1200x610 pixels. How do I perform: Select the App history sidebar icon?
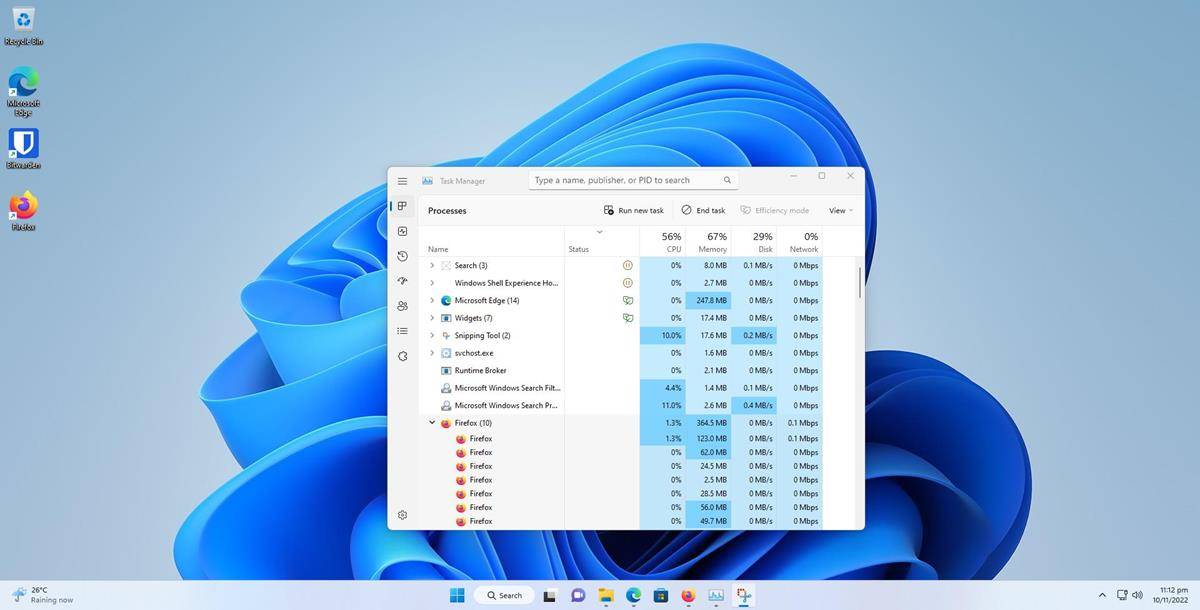[x=402, y=256]
